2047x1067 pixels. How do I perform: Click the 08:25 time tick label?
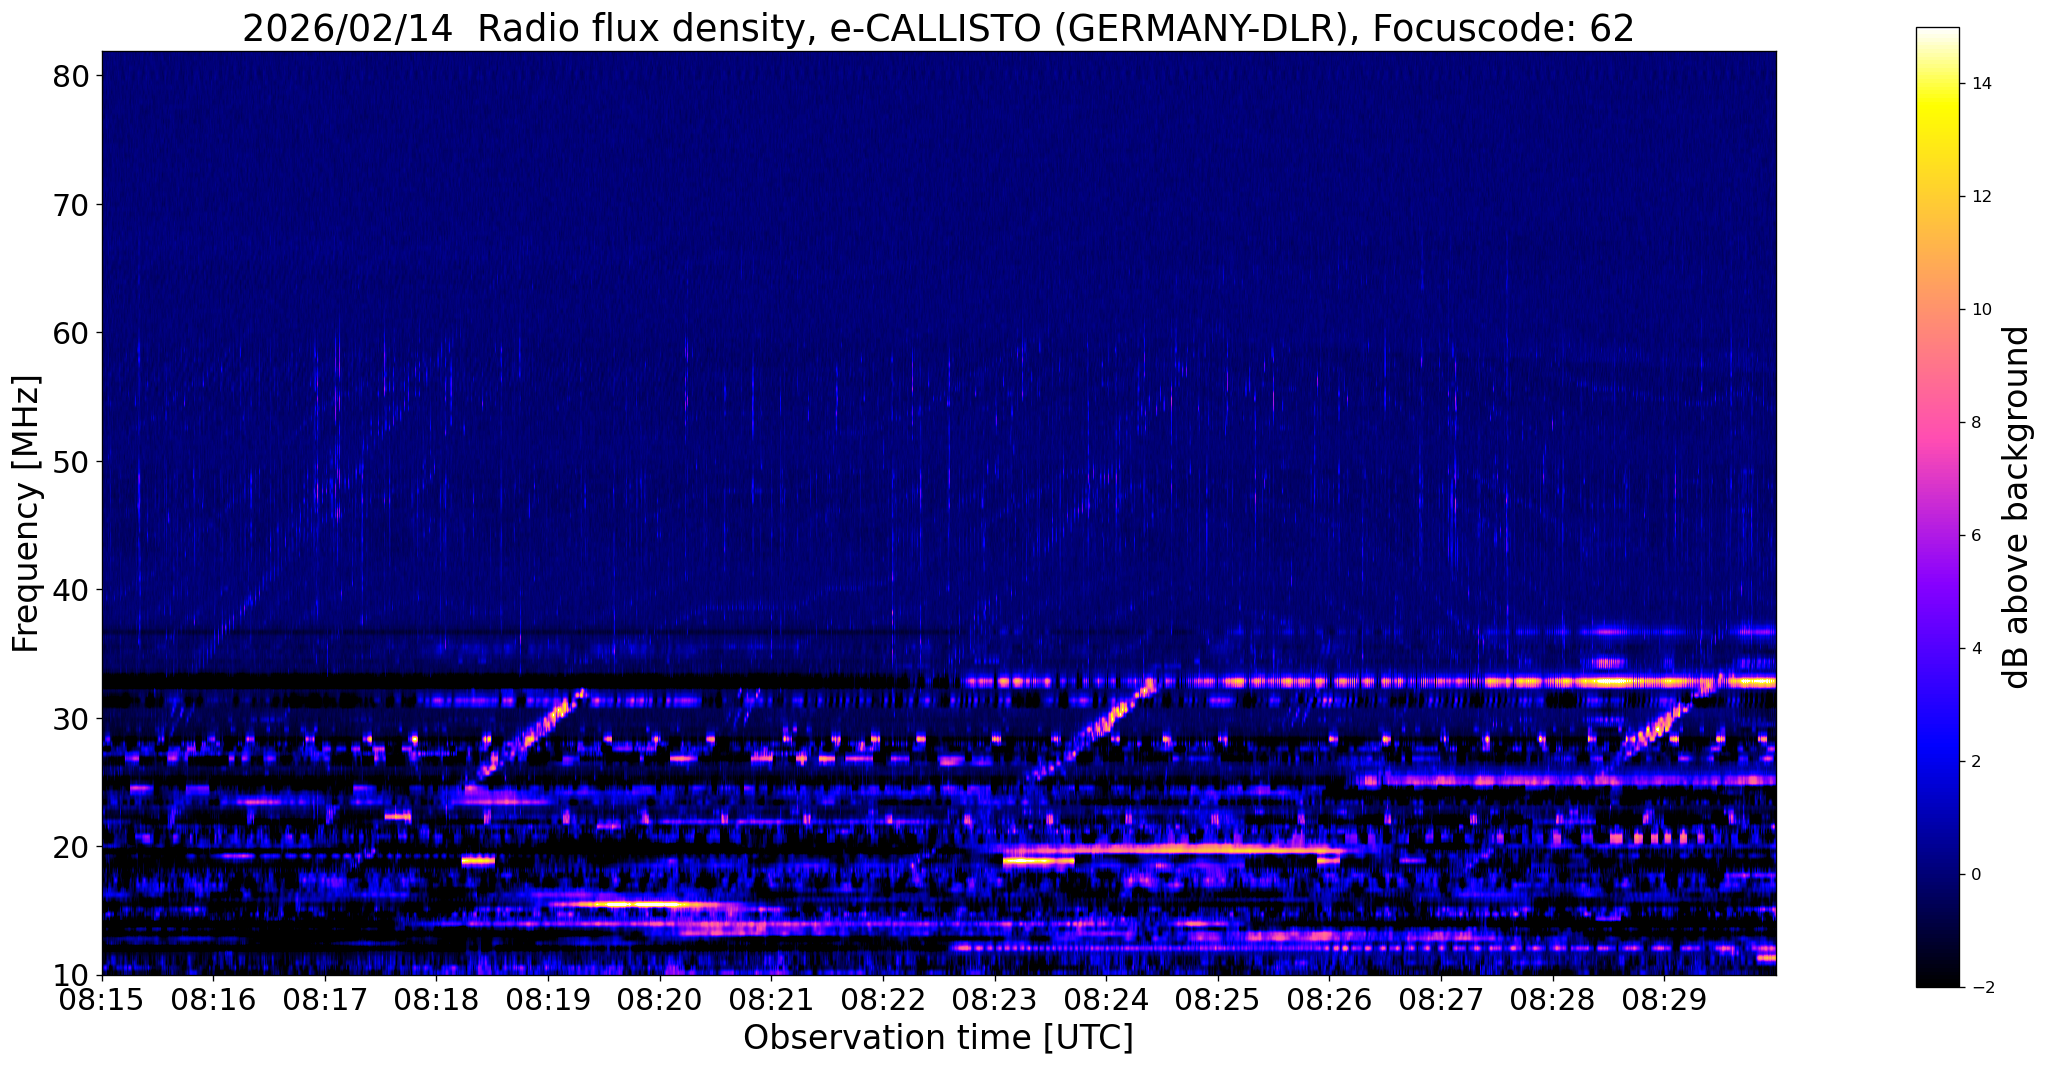(1218, 999)
